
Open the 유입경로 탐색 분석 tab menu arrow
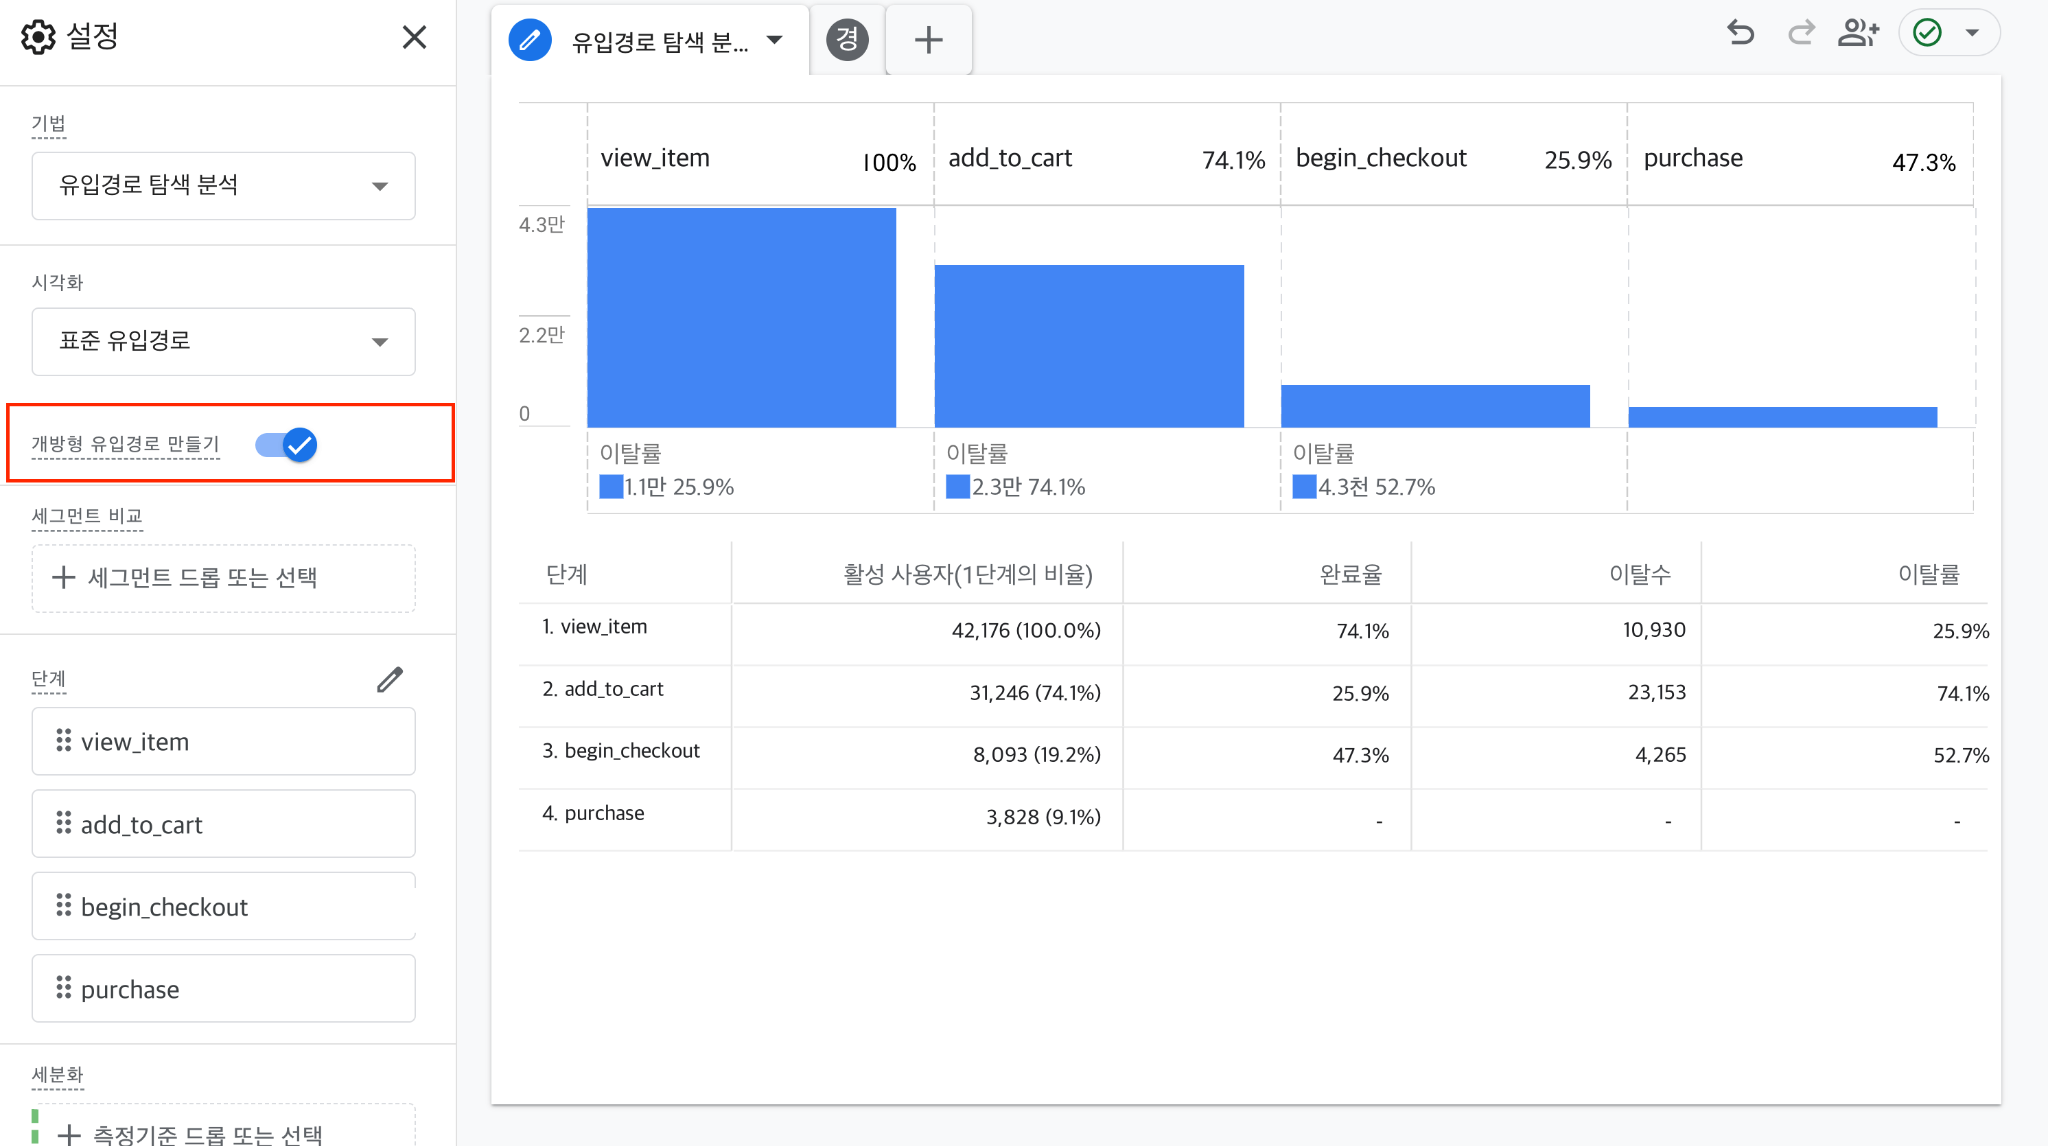(774, 40)
